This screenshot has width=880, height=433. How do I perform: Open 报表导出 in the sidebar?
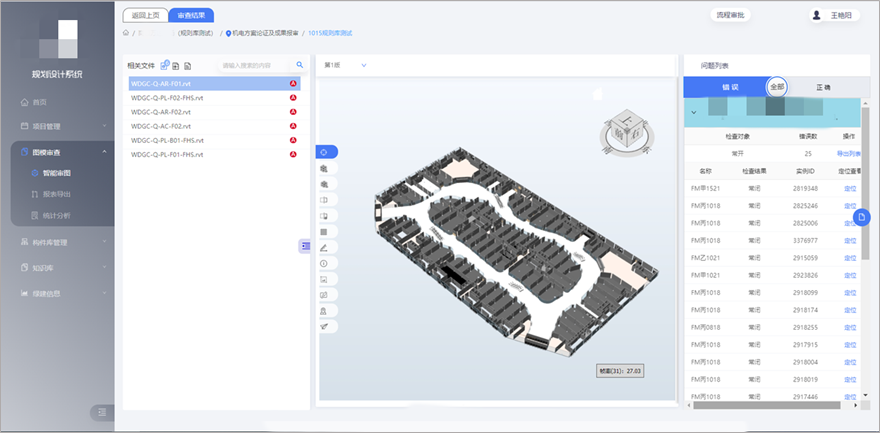click(x=57, y=194)
